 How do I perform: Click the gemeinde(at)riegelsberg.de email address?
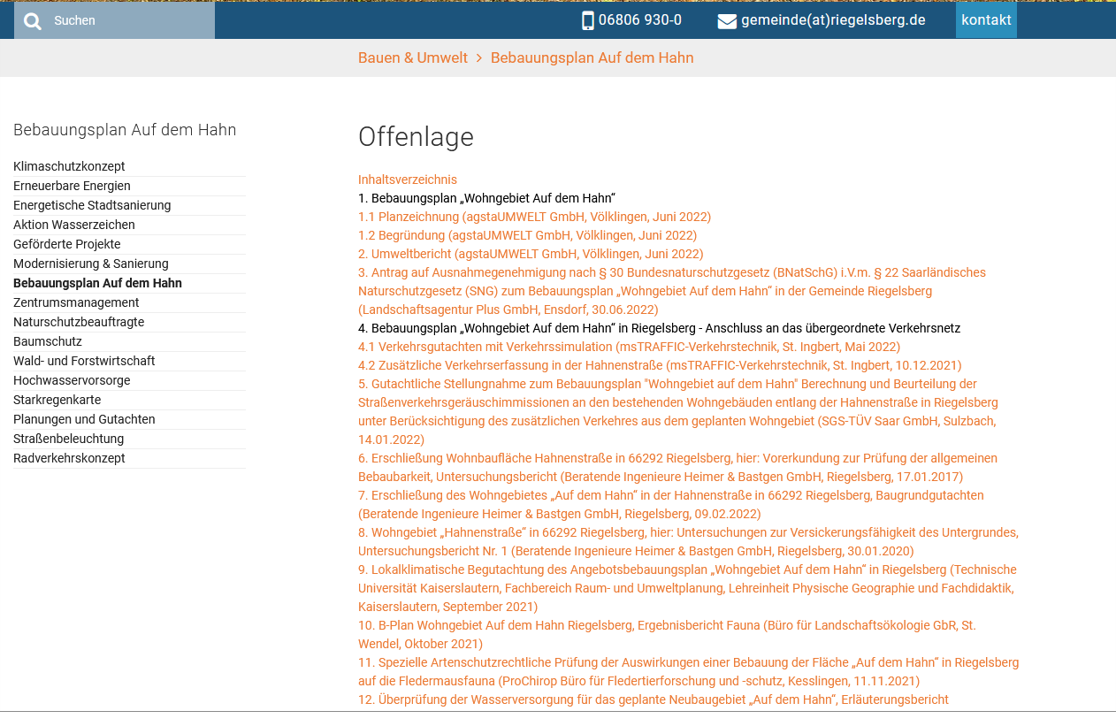833,20
